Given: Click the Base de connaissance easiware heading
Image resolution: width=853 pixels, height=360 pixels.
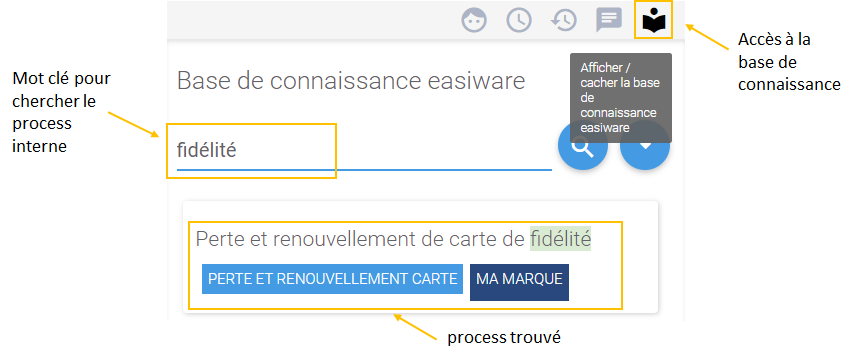Looking at the screenshot, I should [x=351, y=81].
